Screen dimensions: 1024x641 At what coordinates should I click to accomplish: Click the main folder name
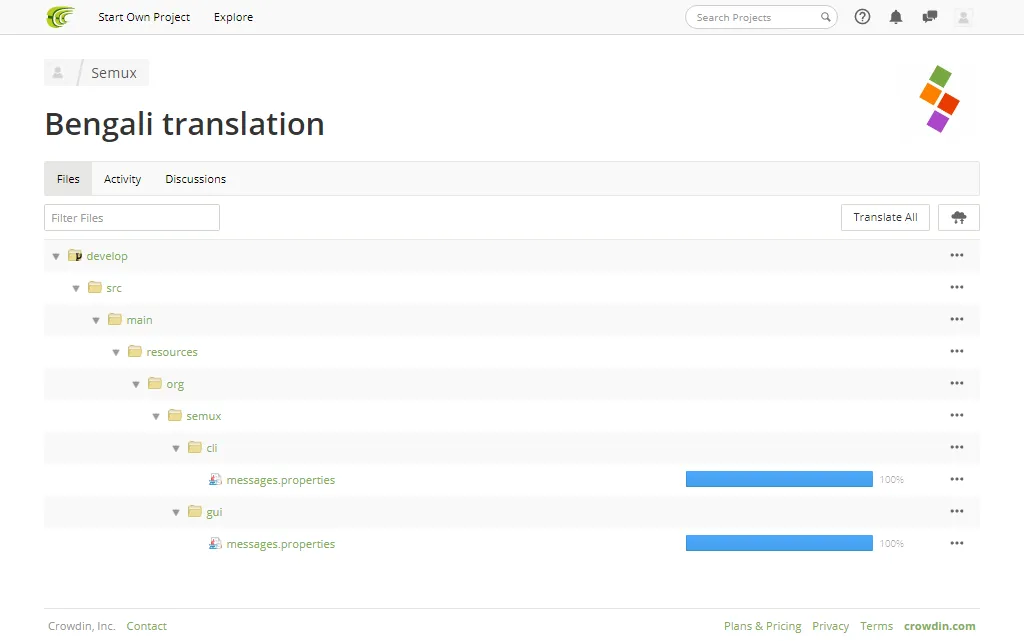(139, 320)
